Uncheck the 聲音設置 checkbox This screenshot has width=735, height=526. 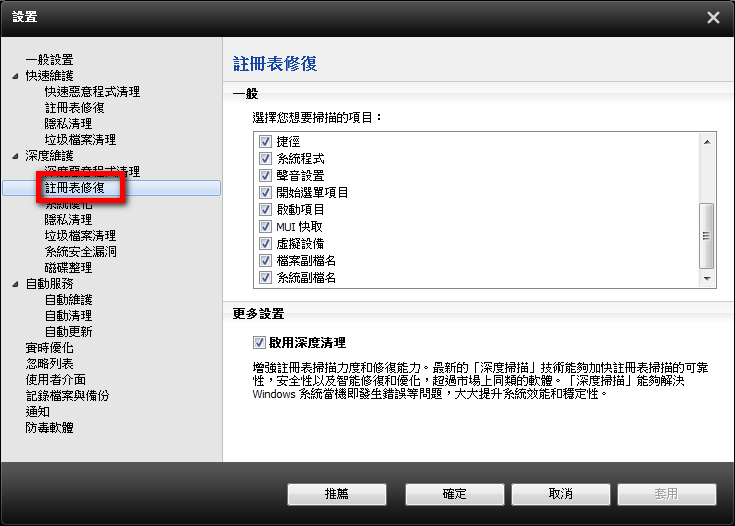[x=266, y=176]
